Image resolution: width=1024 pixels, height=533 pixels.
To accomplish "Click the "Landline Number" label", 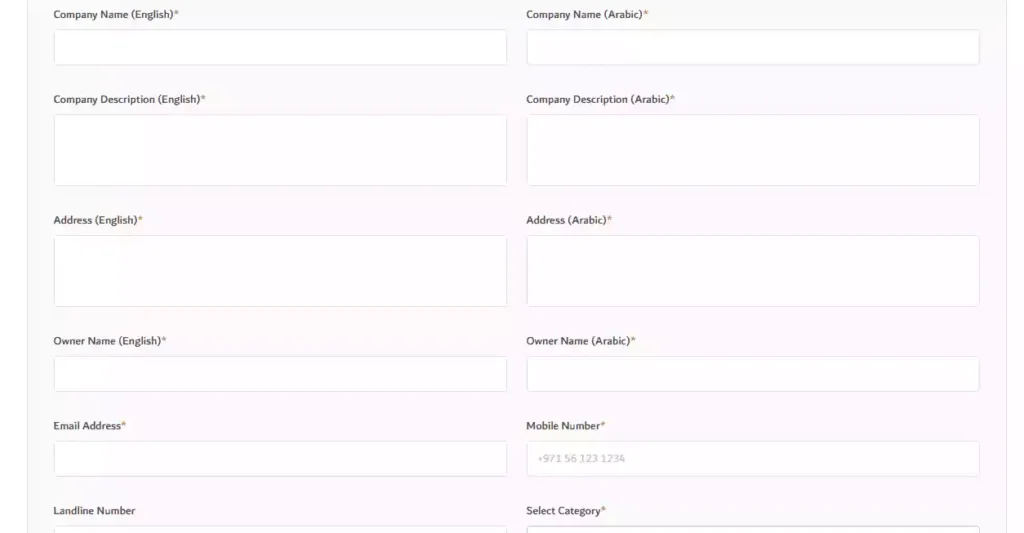I will 94,511.
